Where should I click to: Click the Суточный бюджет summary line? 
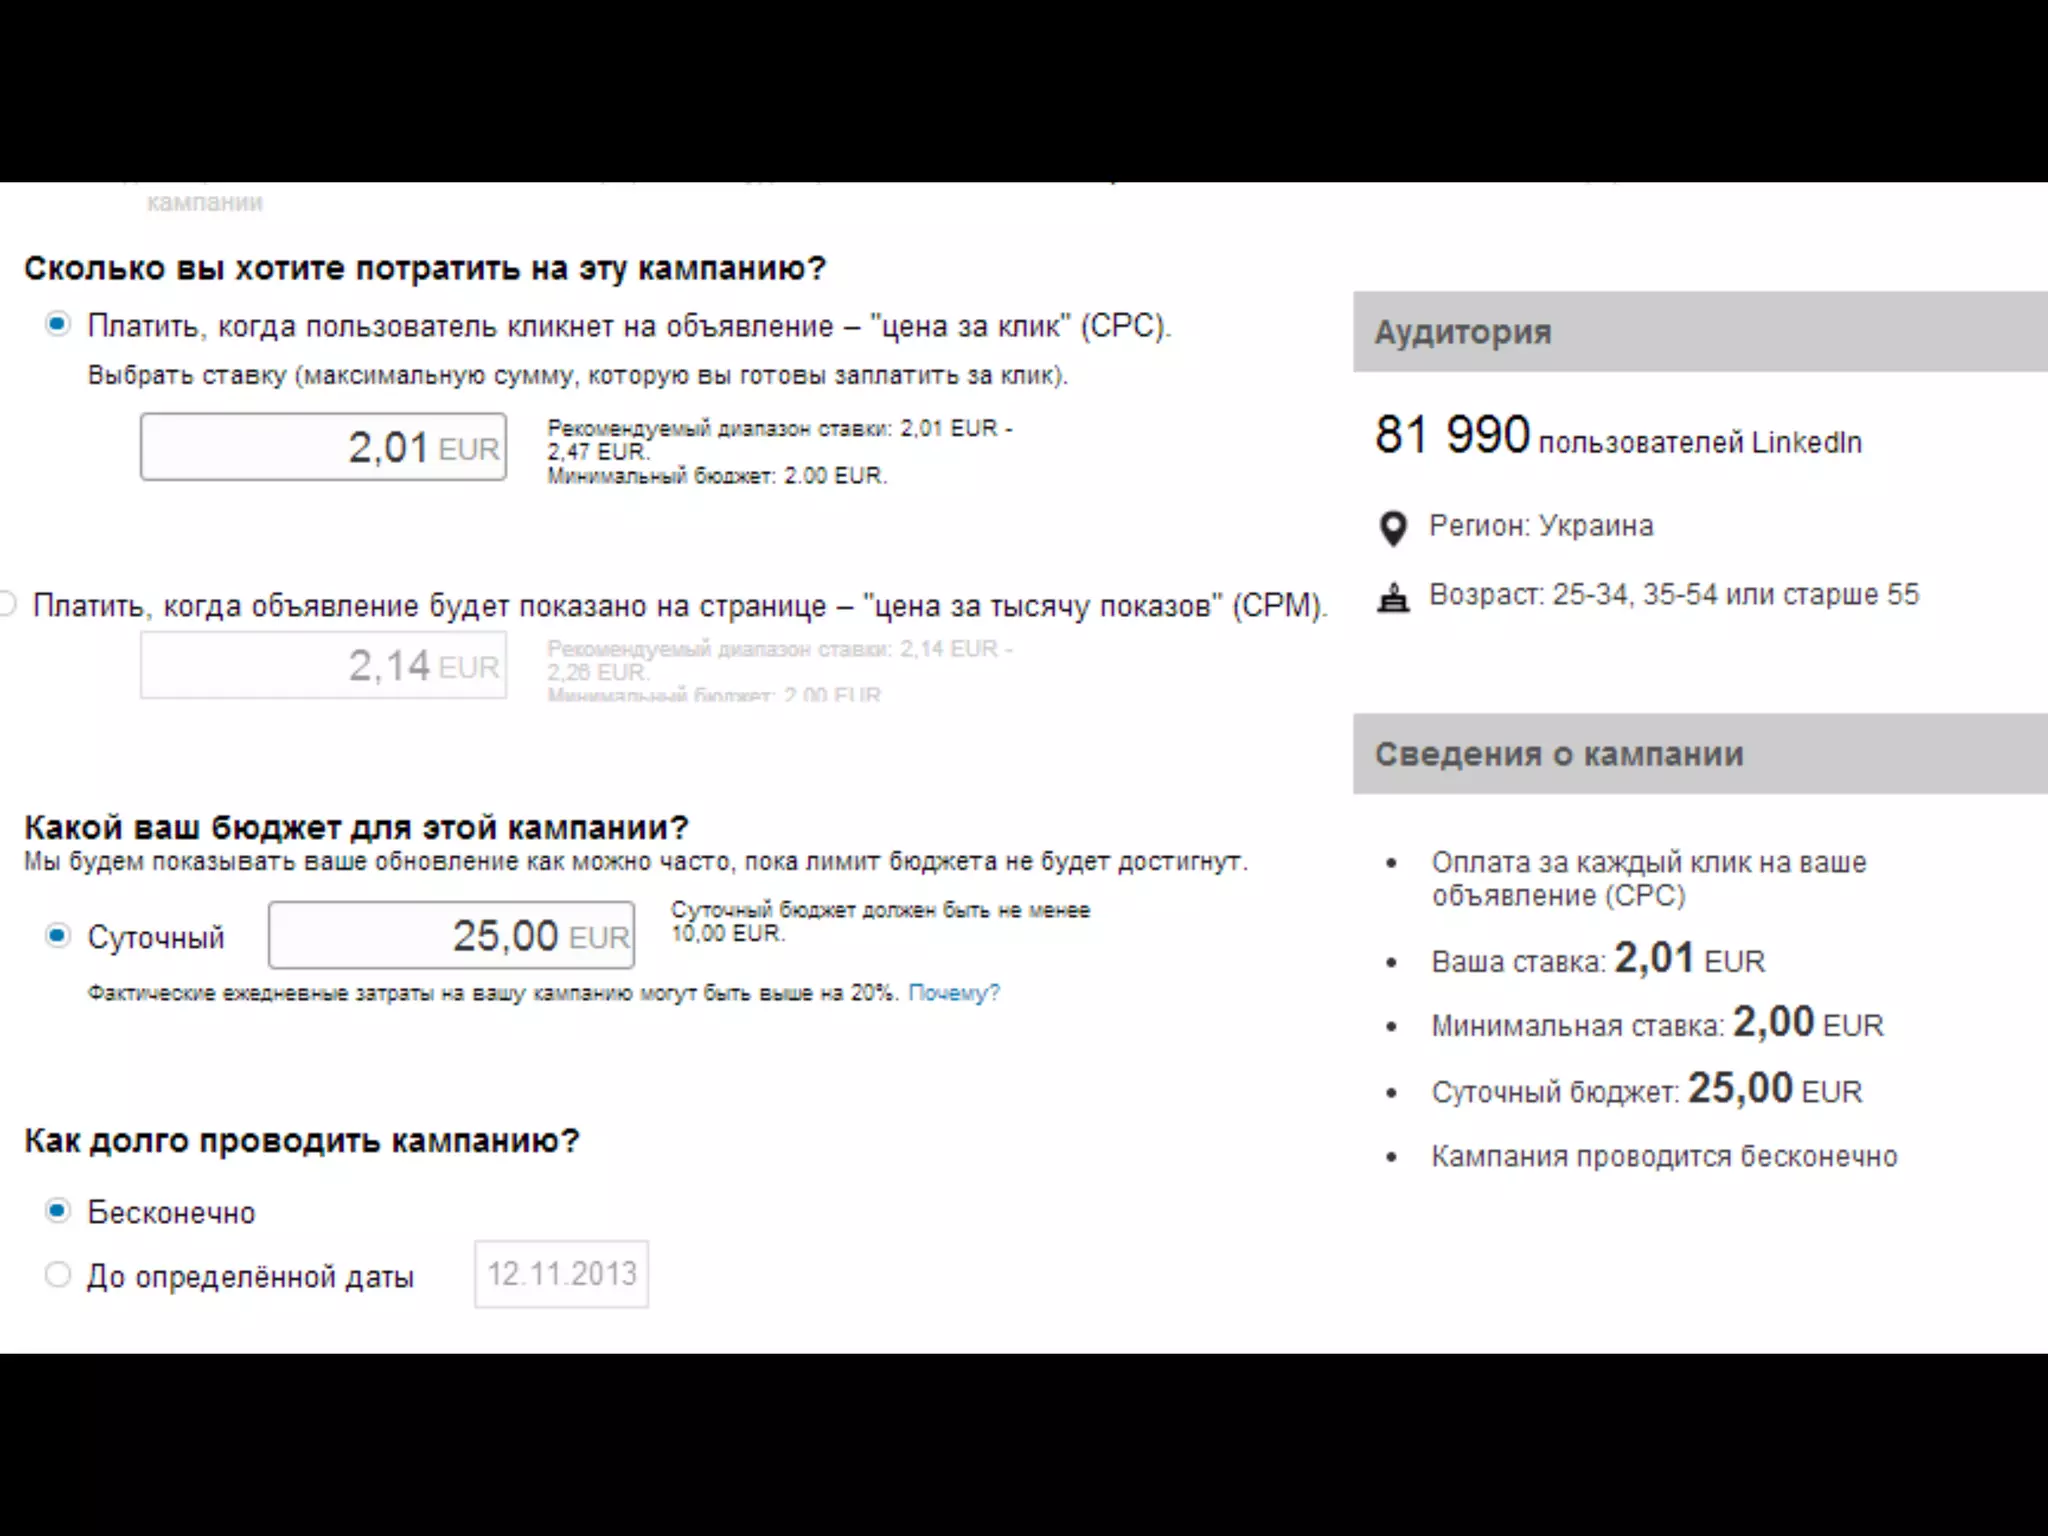1646,1090
